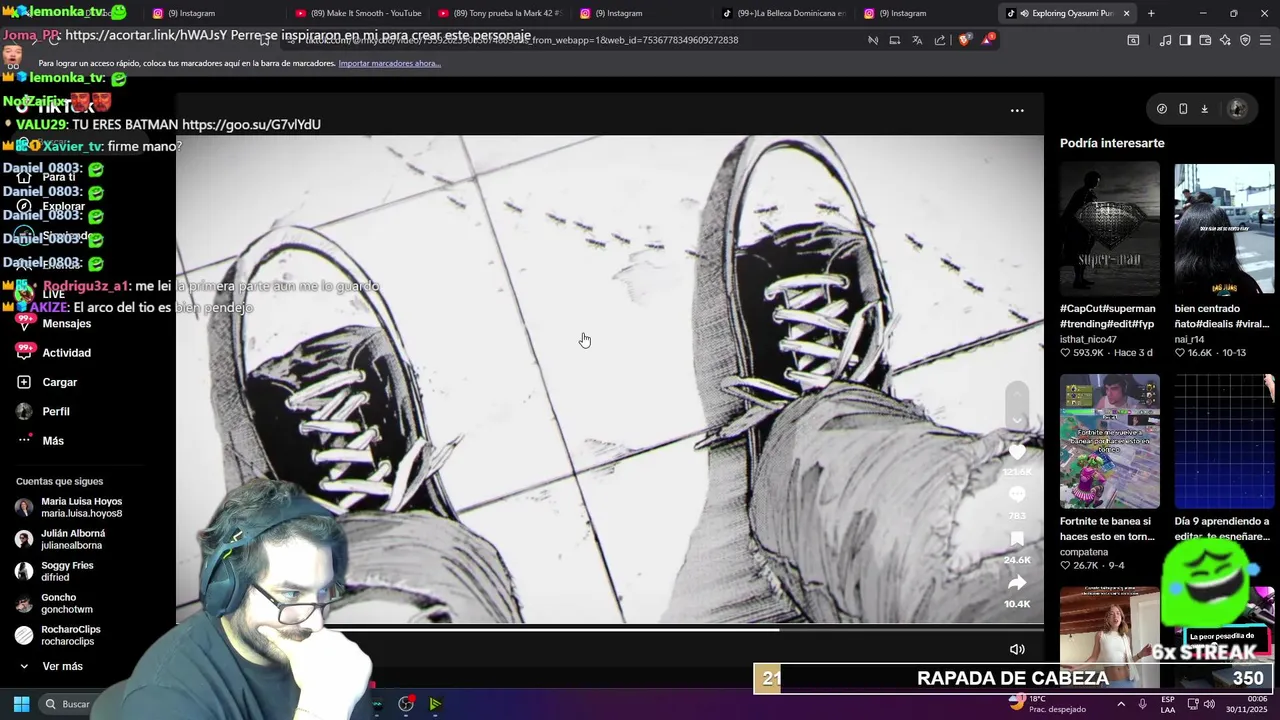Screen dimensions: 1280x720
Task: Switch to 'Tony prueba la Mark 42' tab
Action: (502, 13)
